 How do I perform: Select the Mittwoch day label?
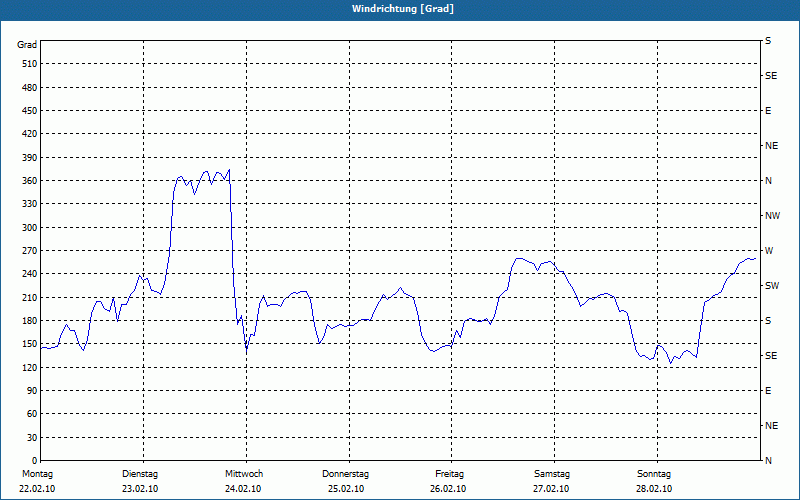pos(244,474)
